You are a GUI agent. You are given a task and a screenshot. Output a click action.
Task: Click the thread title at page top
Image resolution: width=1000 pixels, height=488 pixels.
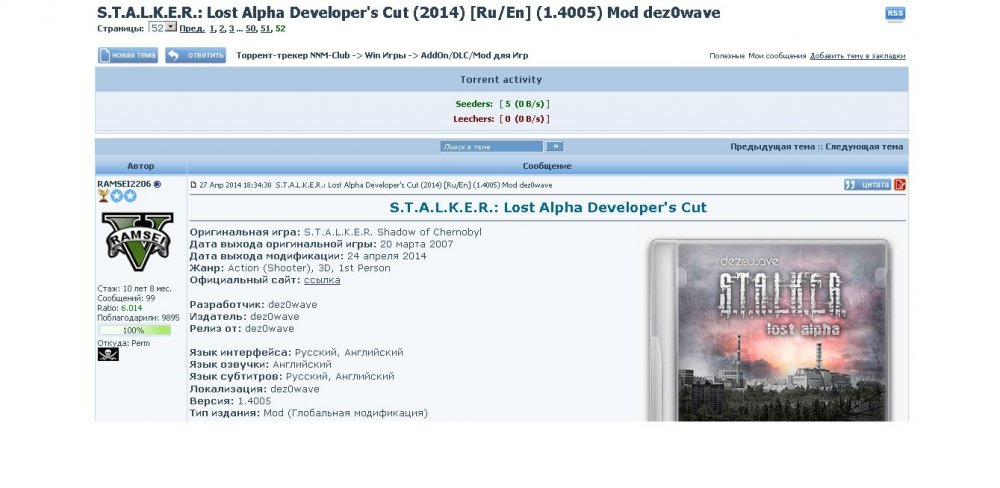409,12
